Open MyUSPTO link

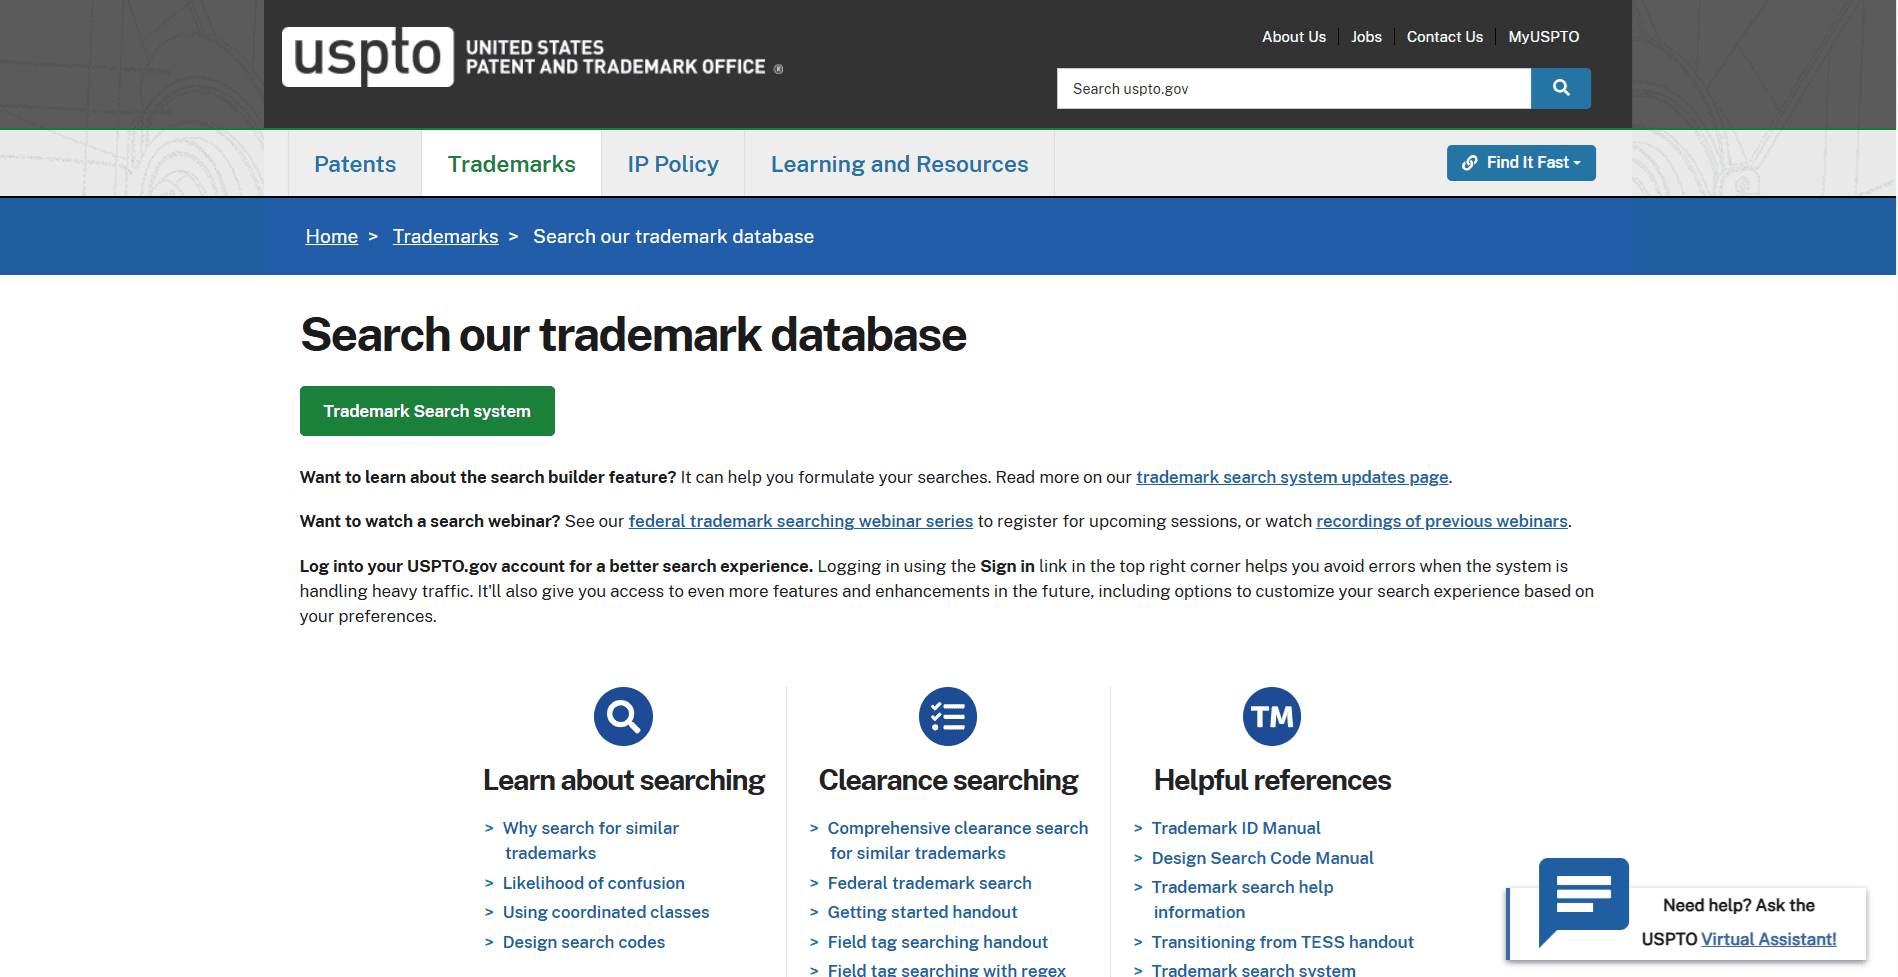1544,37
